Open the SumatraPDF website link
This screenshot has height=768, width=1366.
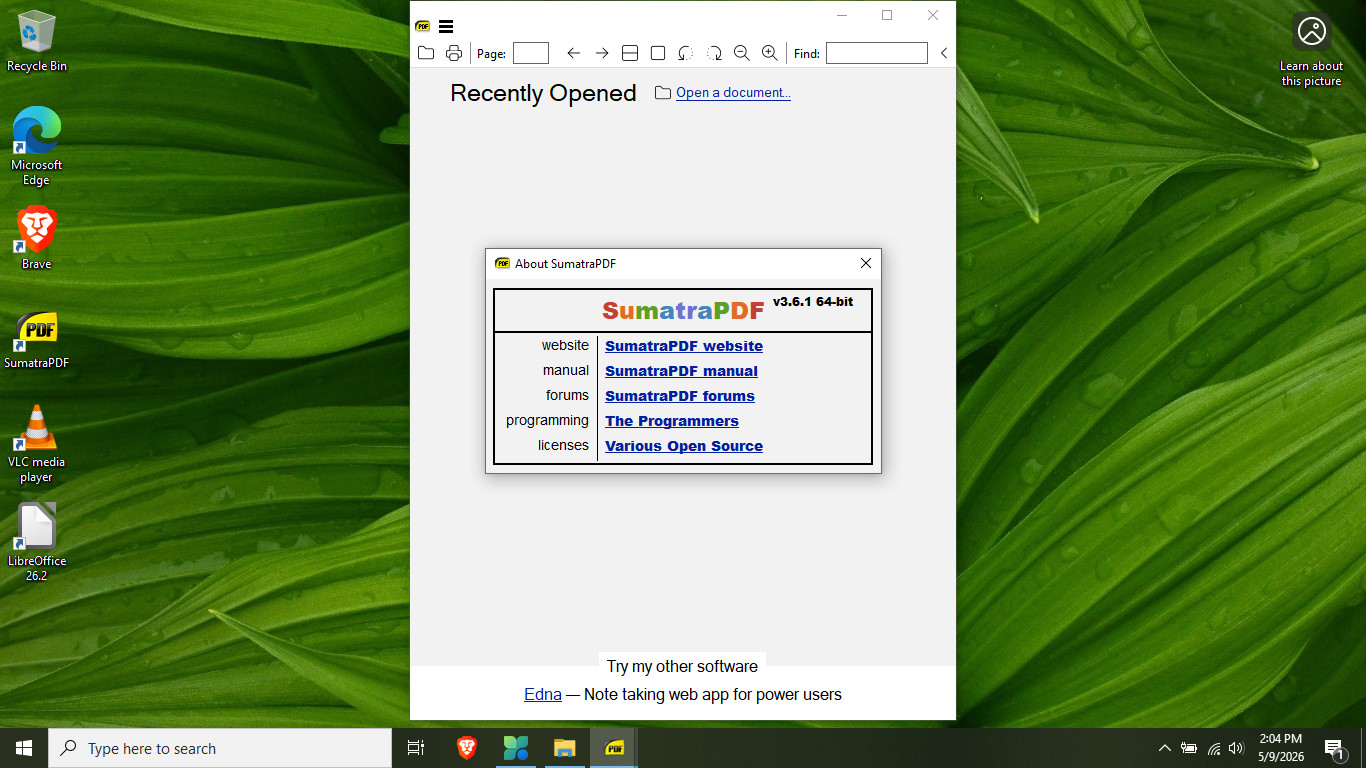pyautogui.click(x=684, y=346)
